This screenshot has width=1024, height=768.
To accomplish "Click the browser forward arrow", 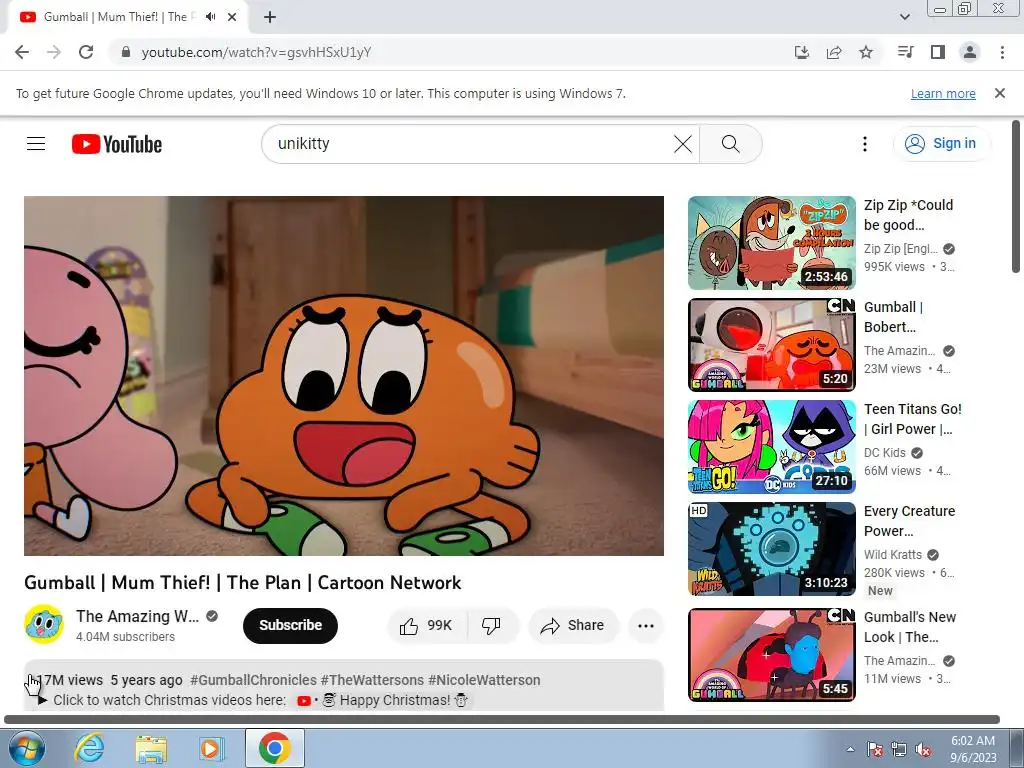I will point(54,52).
